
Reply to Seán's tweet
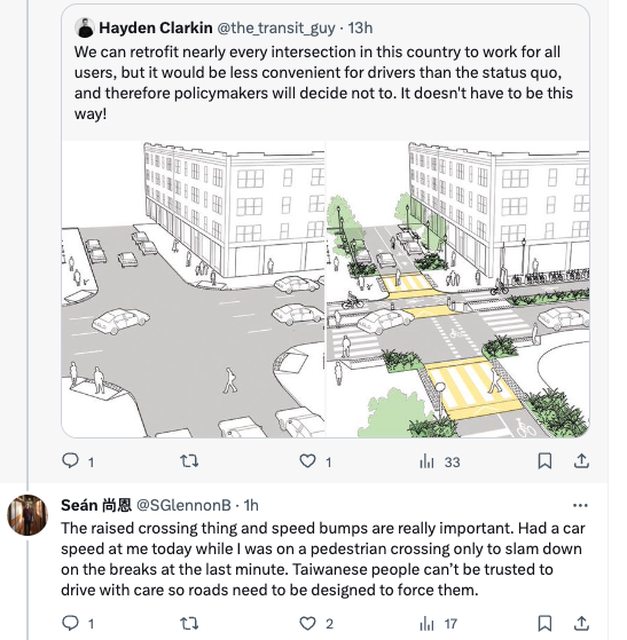pyautogui.click(x=71, y=623)
